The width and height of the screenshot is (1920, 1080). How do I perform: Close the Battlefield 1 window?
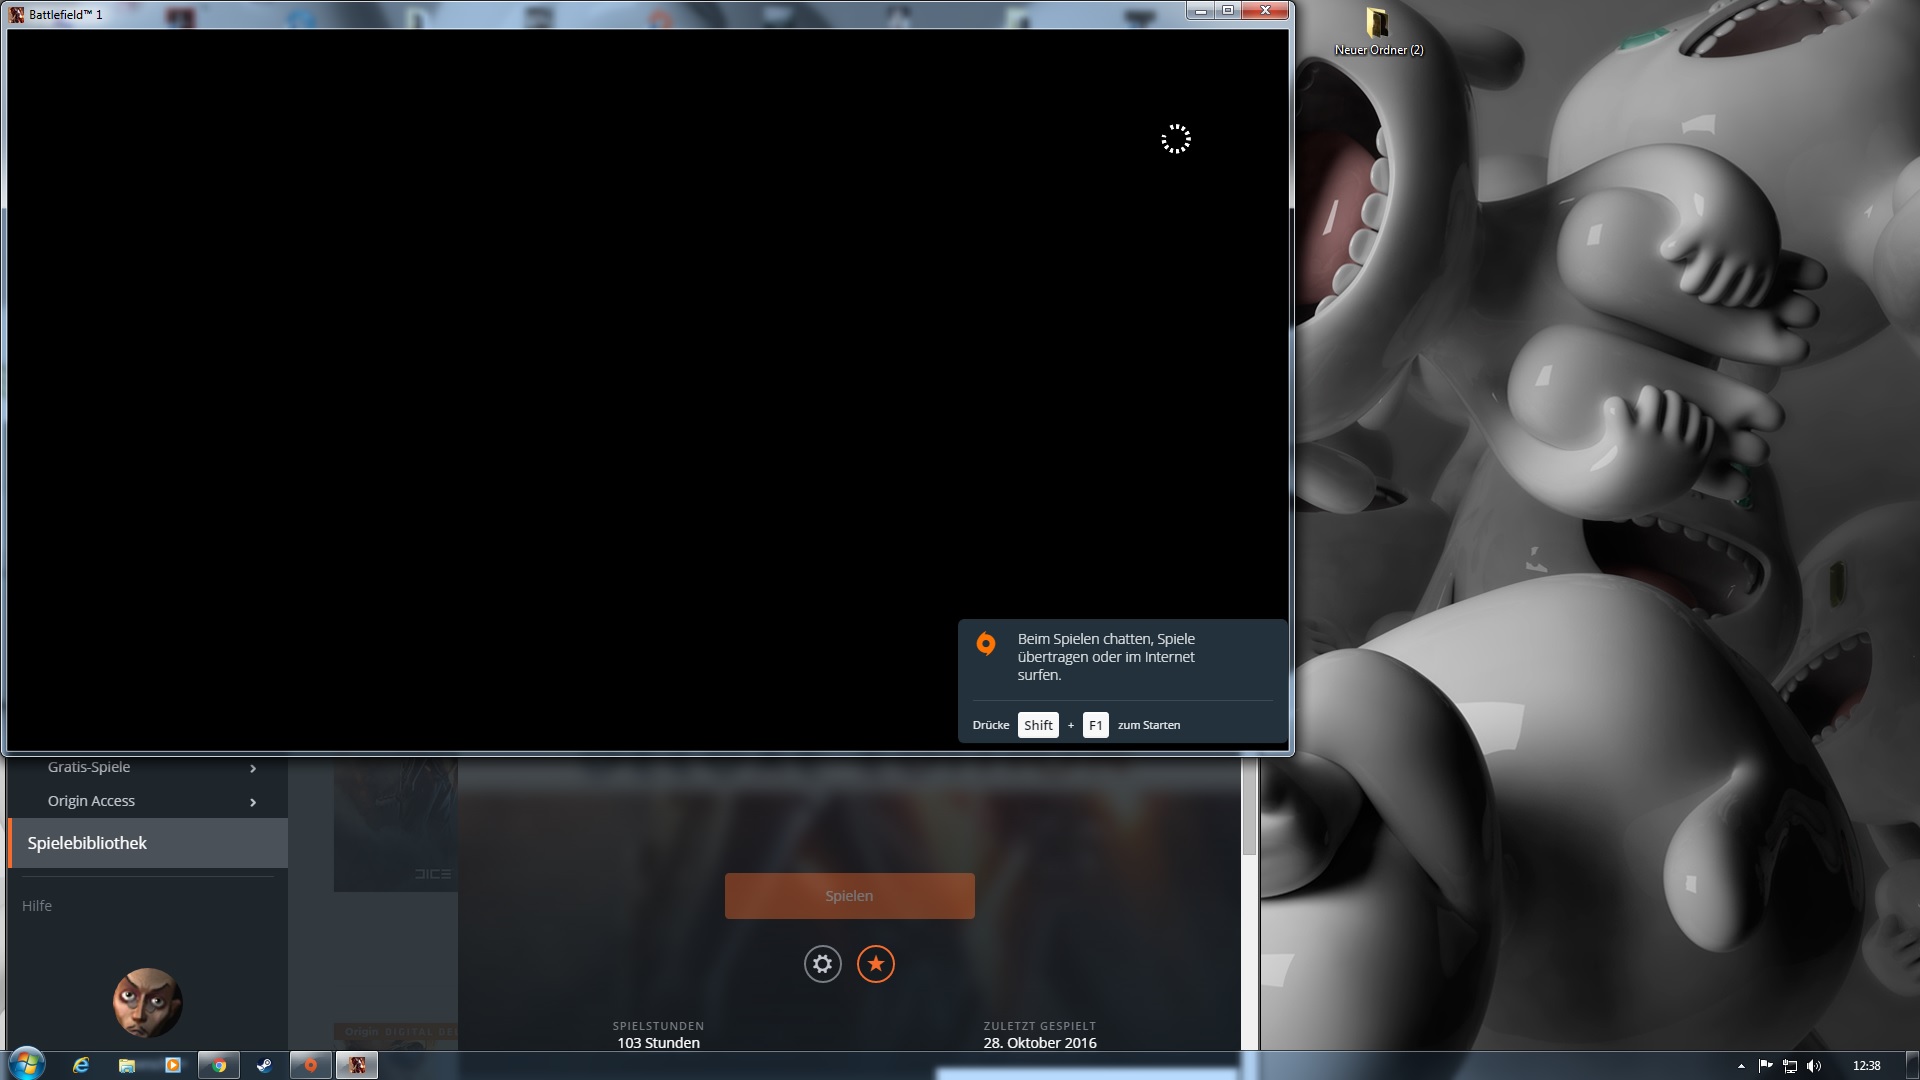[1265, 11]
